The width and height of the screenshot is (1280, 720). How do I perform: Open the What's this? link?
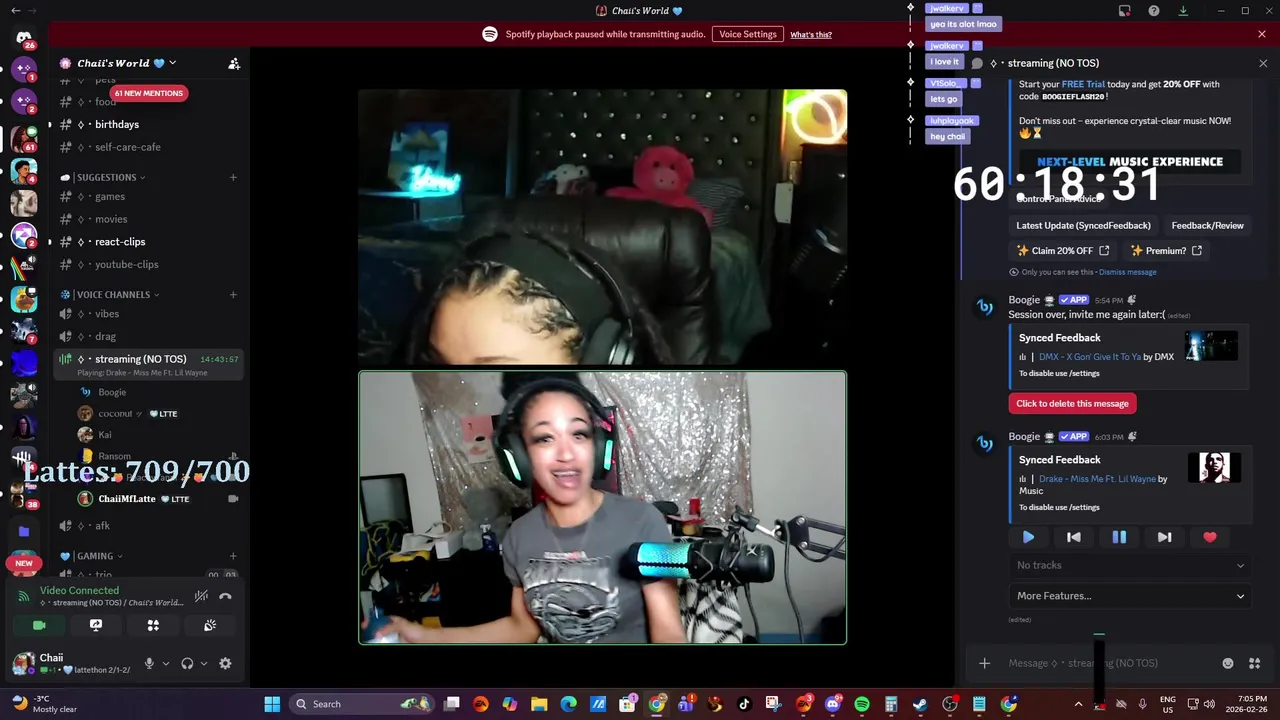[811, 35]
